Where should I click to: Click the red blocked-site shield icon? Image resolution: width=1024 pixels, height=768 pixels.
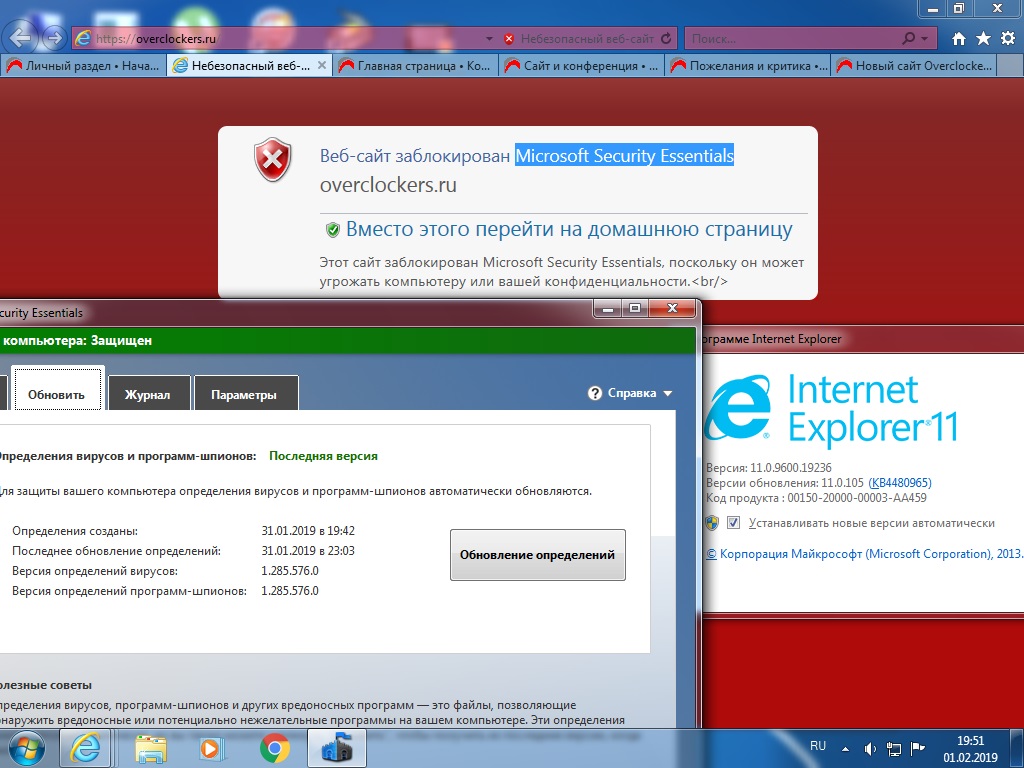coord(272,159)
